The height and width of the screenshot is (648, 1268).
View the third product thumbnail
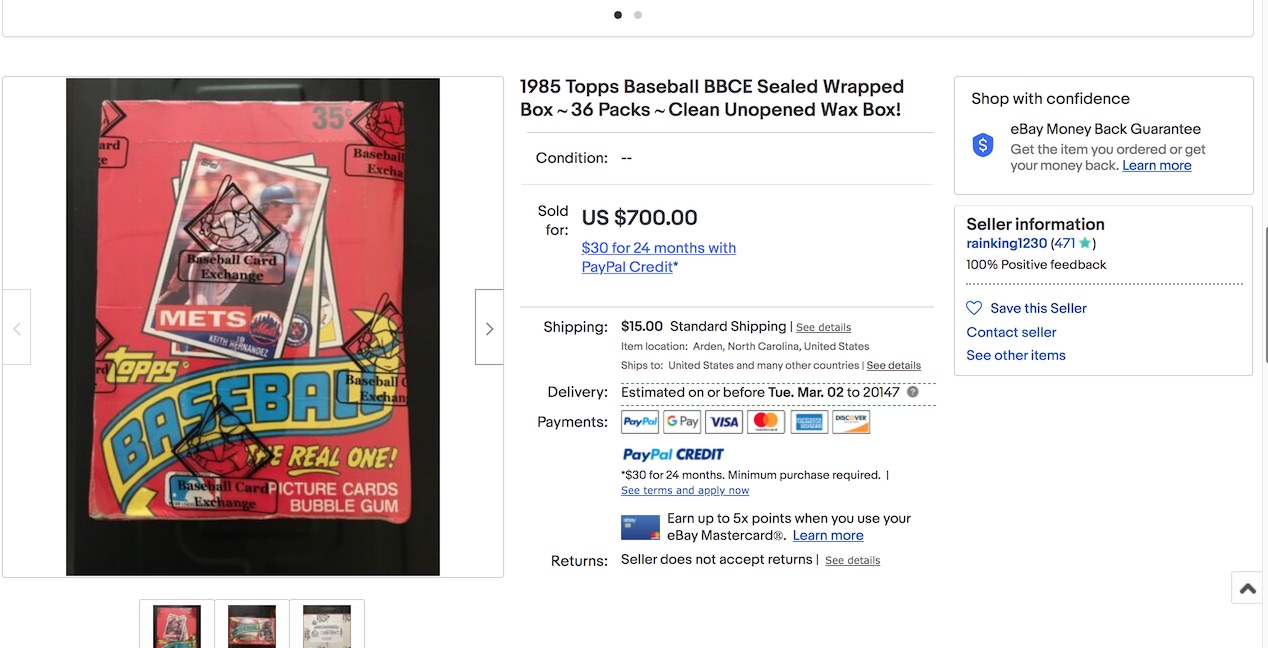click(x=327, y=625)
